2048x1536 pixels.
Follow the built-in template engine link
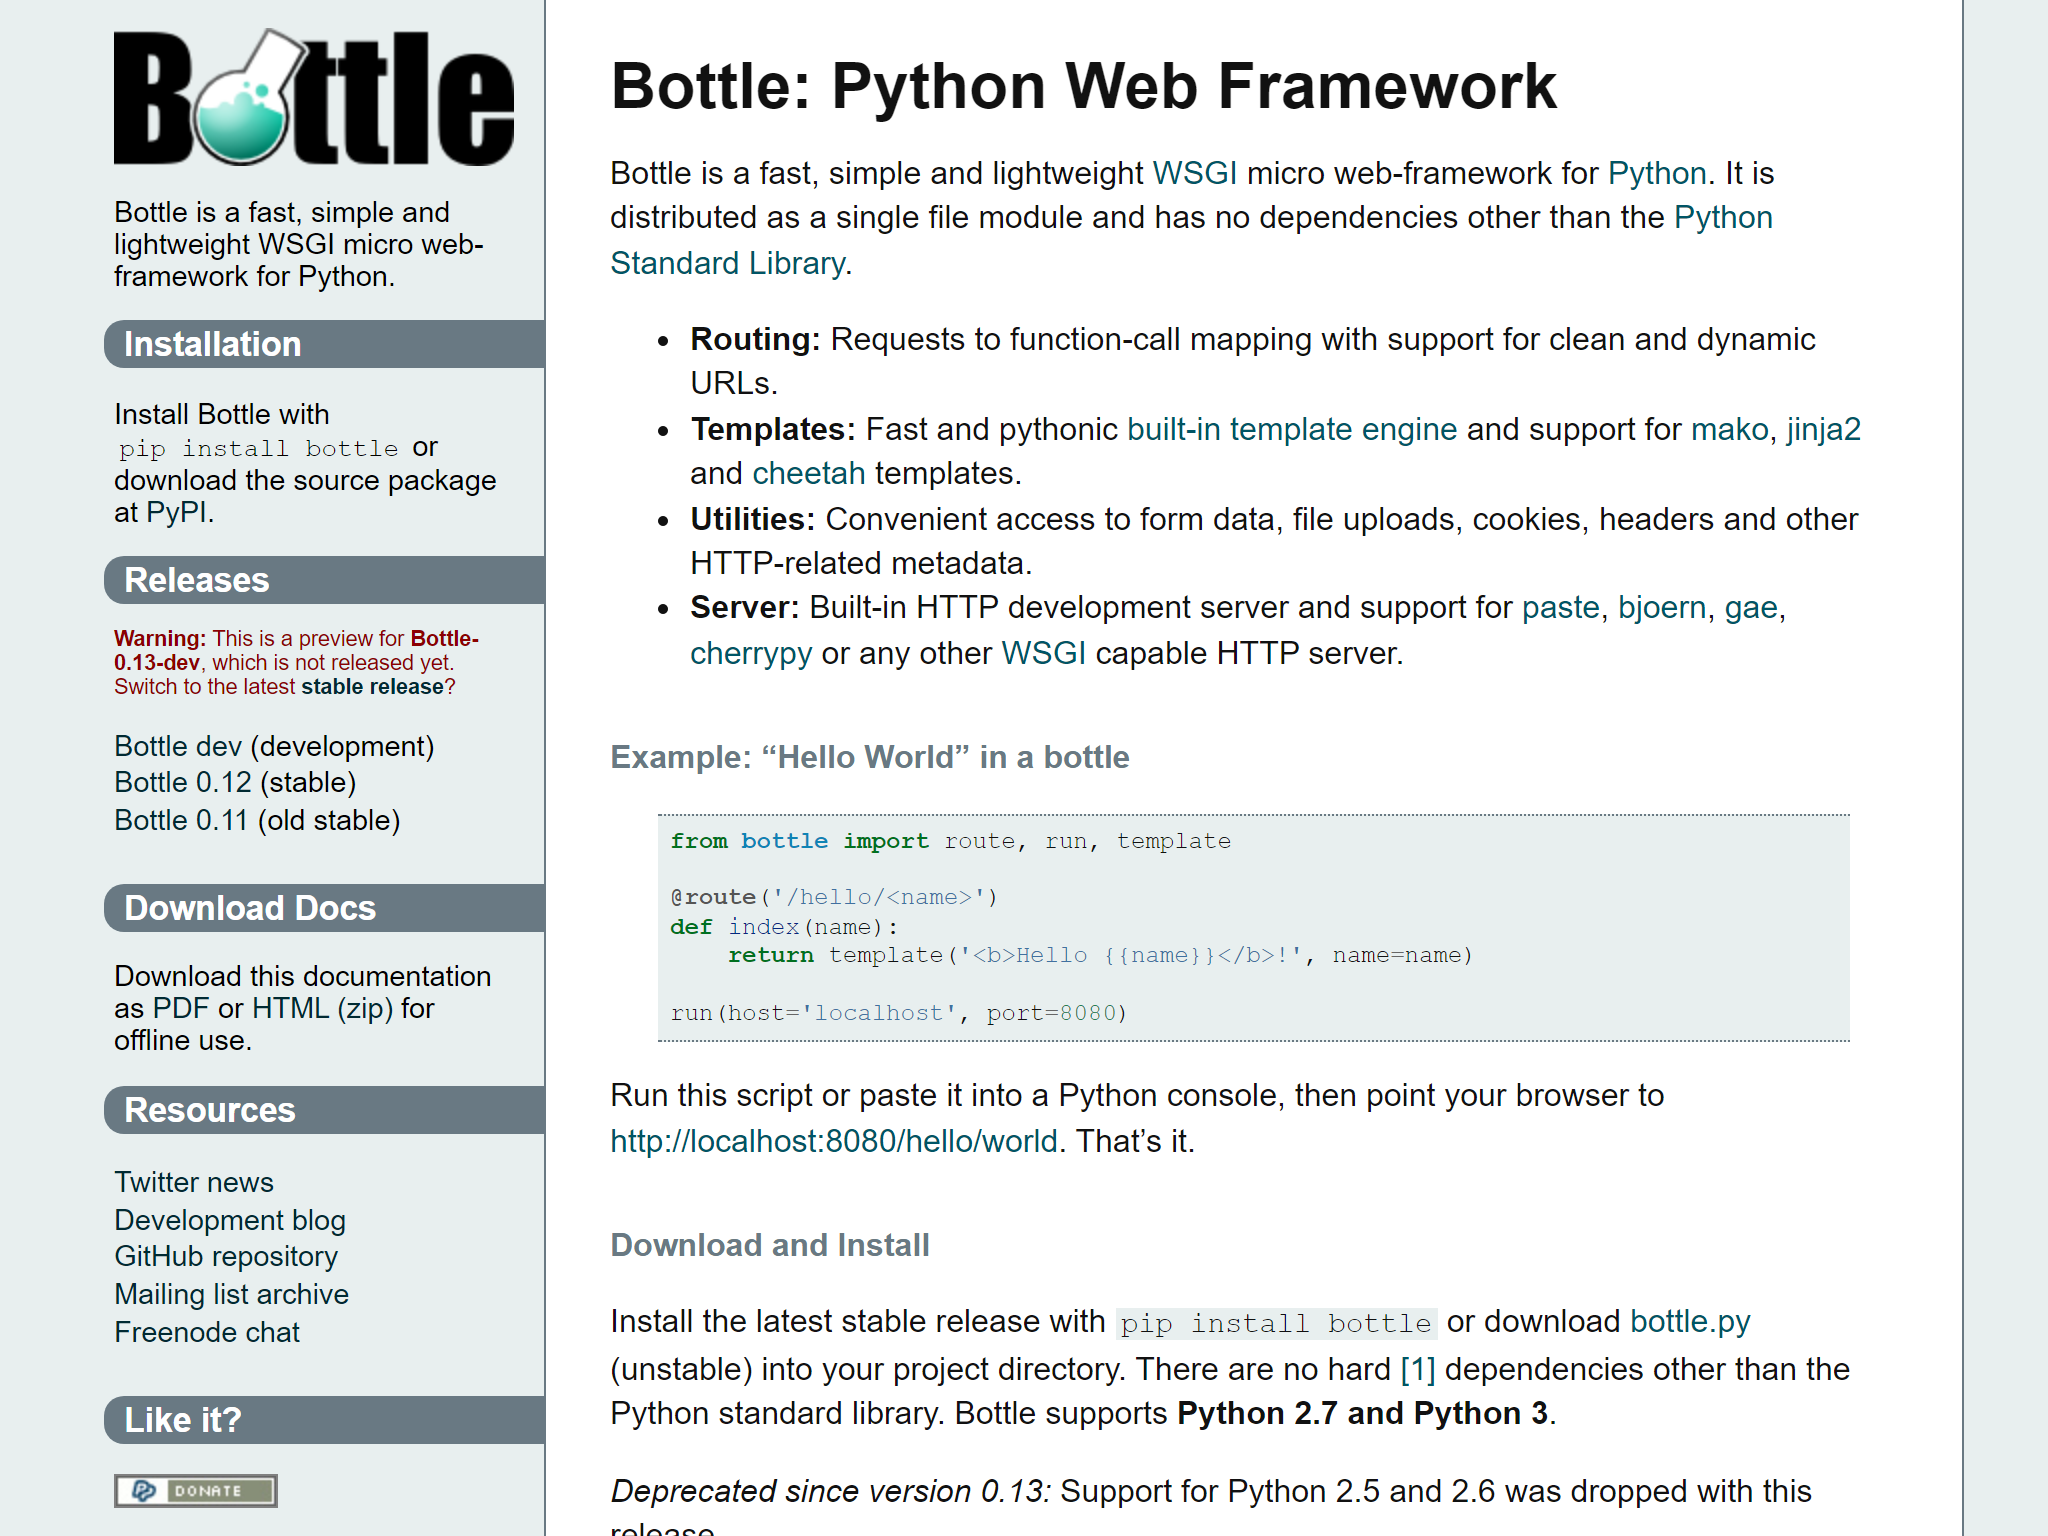coord(1291,430)
